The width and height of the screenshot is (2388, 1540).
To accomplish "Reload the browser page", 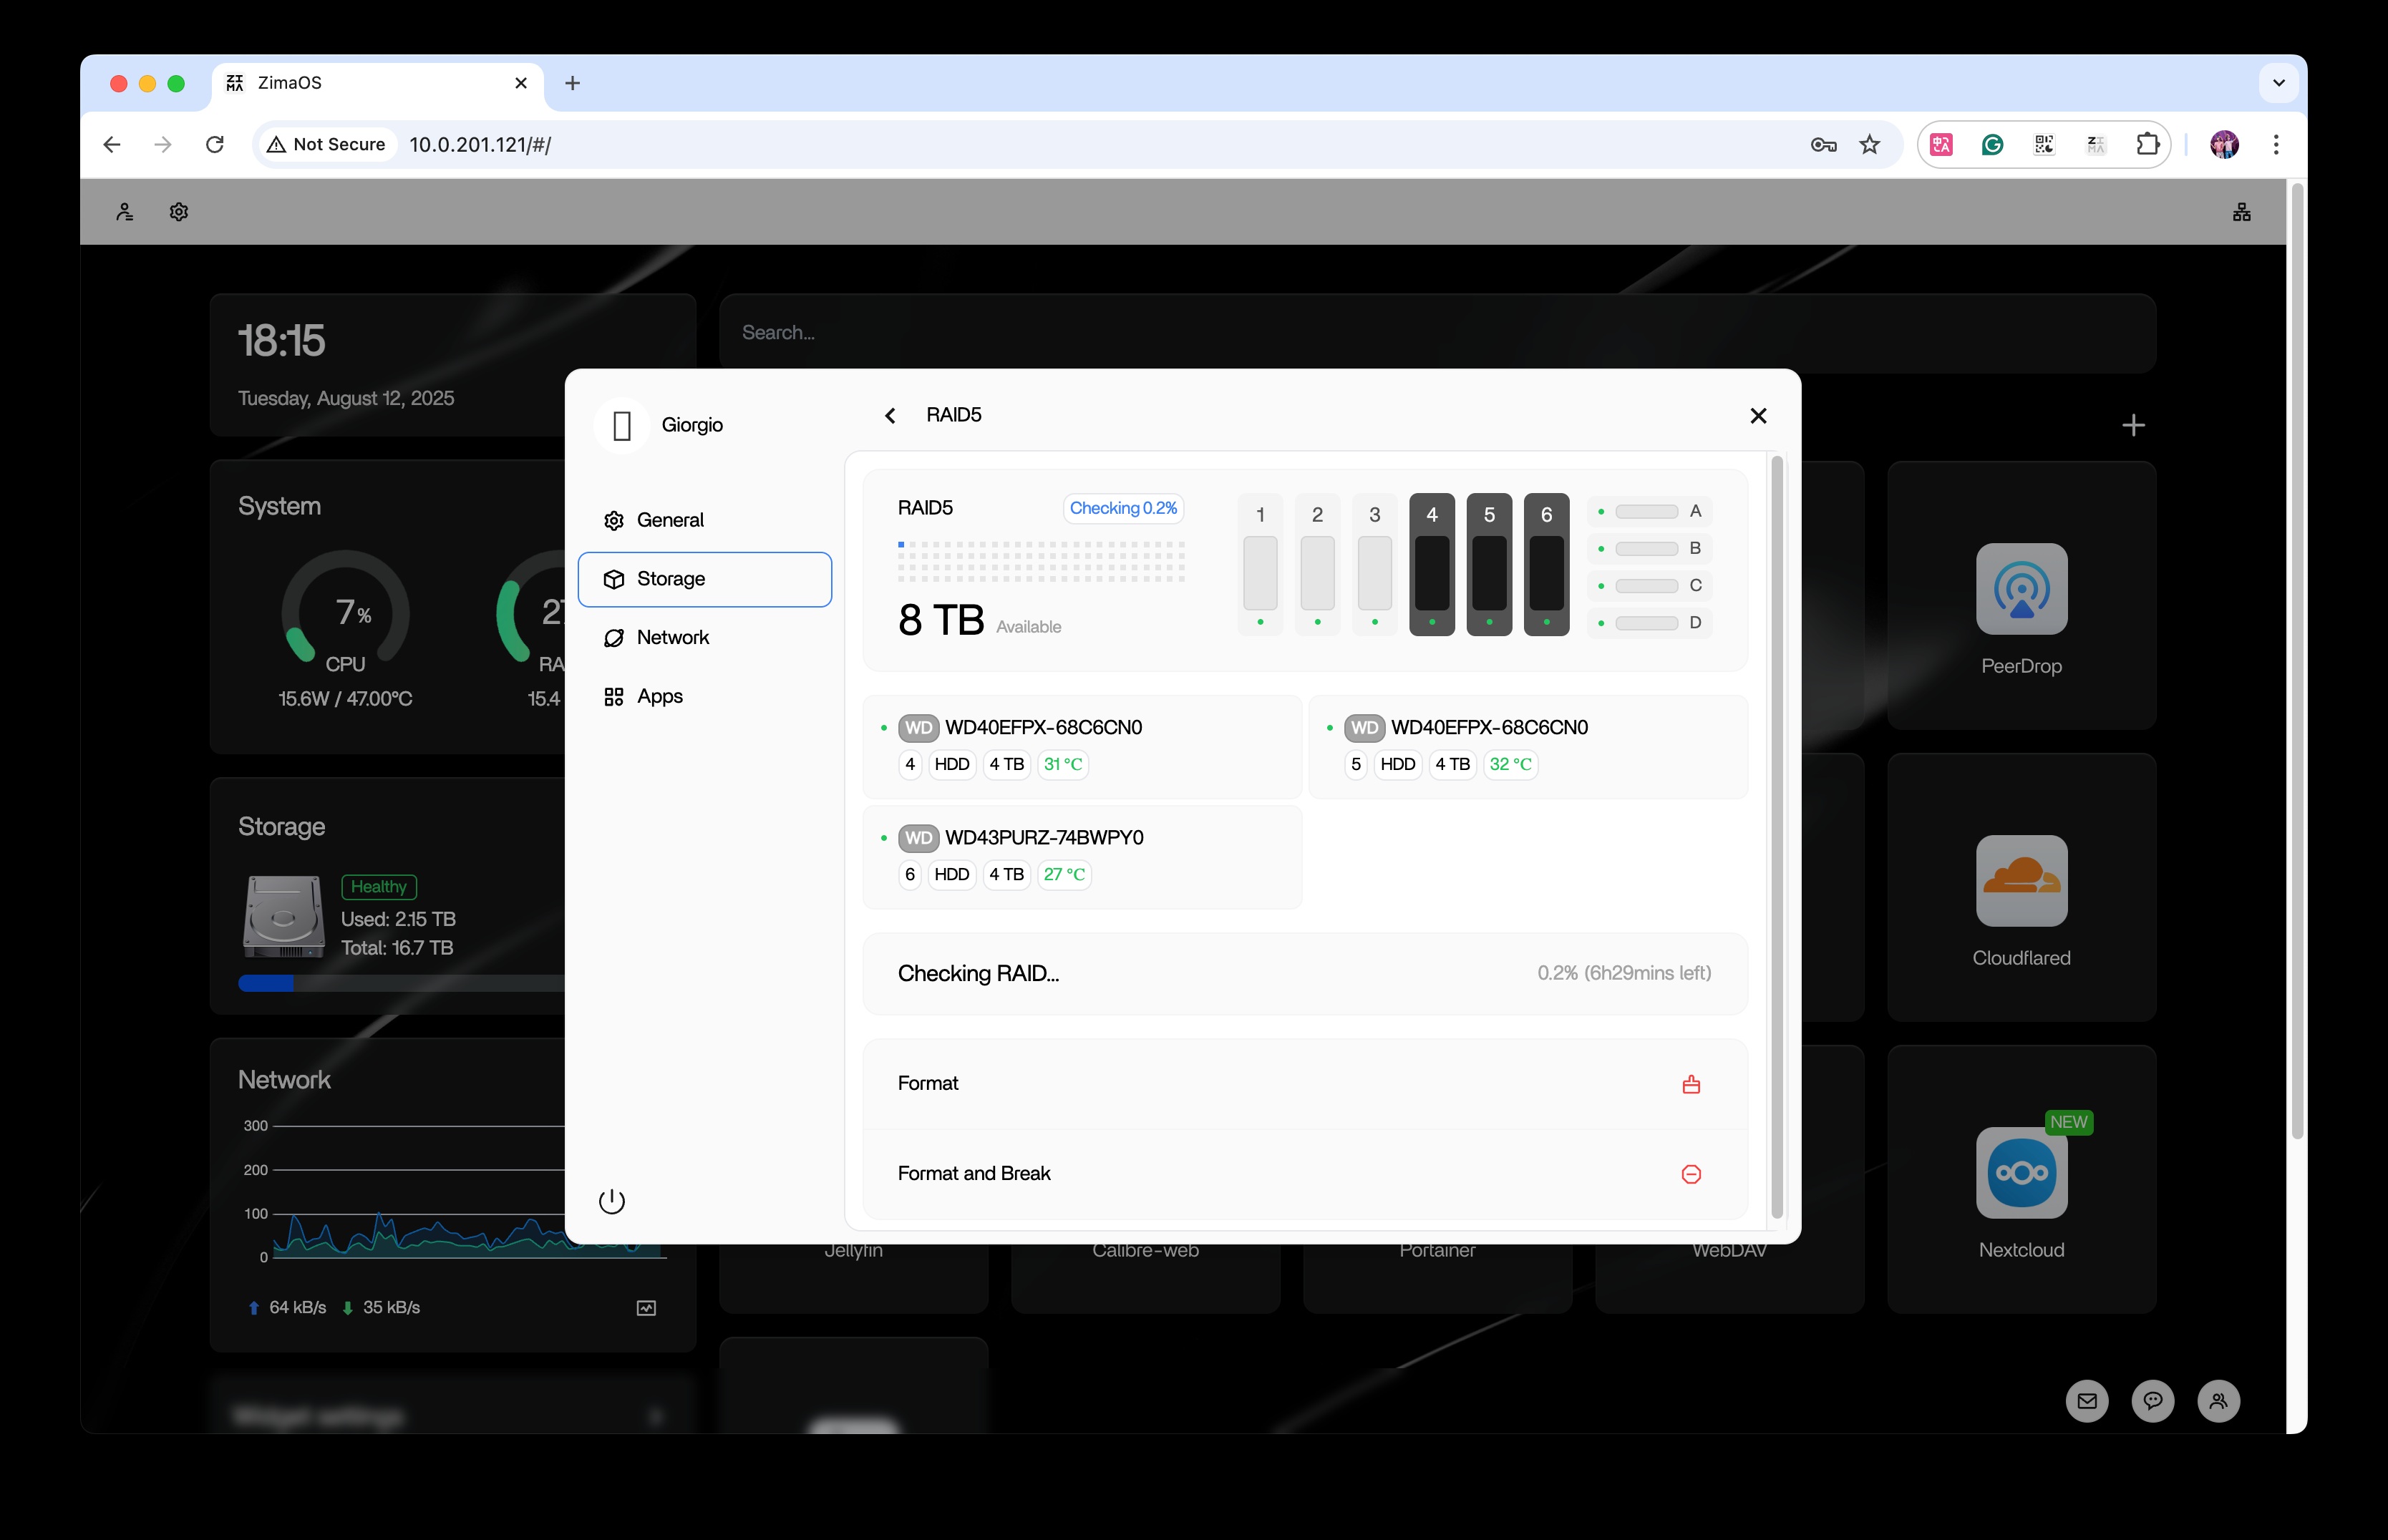I will [214, 144].
